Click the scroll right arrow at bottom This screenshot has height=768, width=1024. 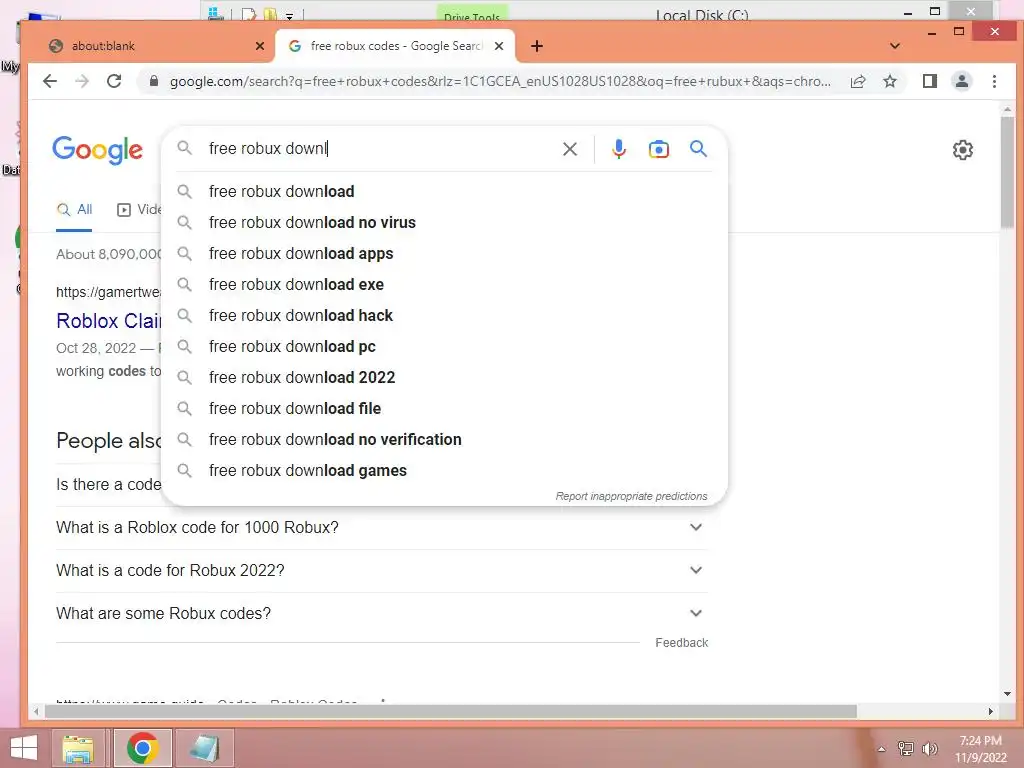click(x=991, y=711)
